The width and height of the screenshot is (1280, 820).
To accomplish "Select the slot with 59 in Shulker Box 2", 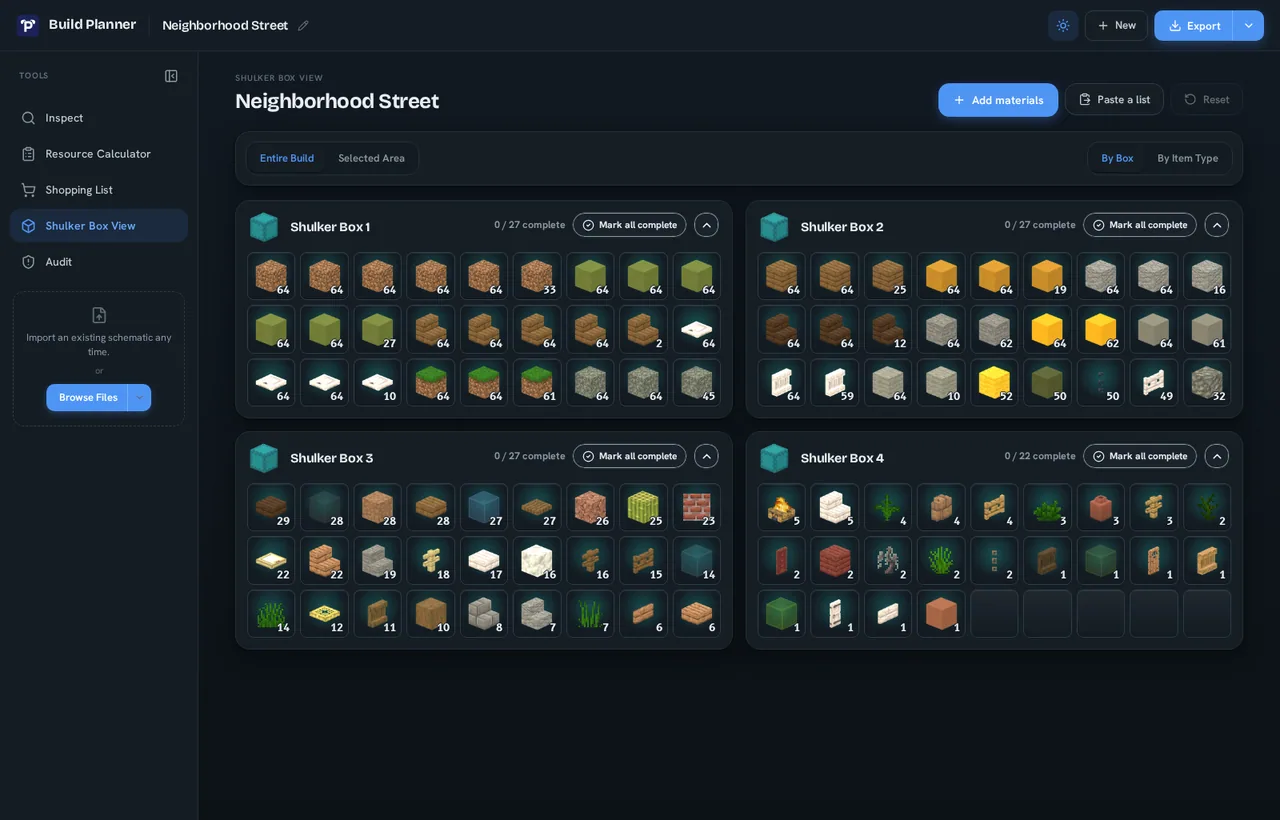I will pyautogui.click(x=835, y=382).
